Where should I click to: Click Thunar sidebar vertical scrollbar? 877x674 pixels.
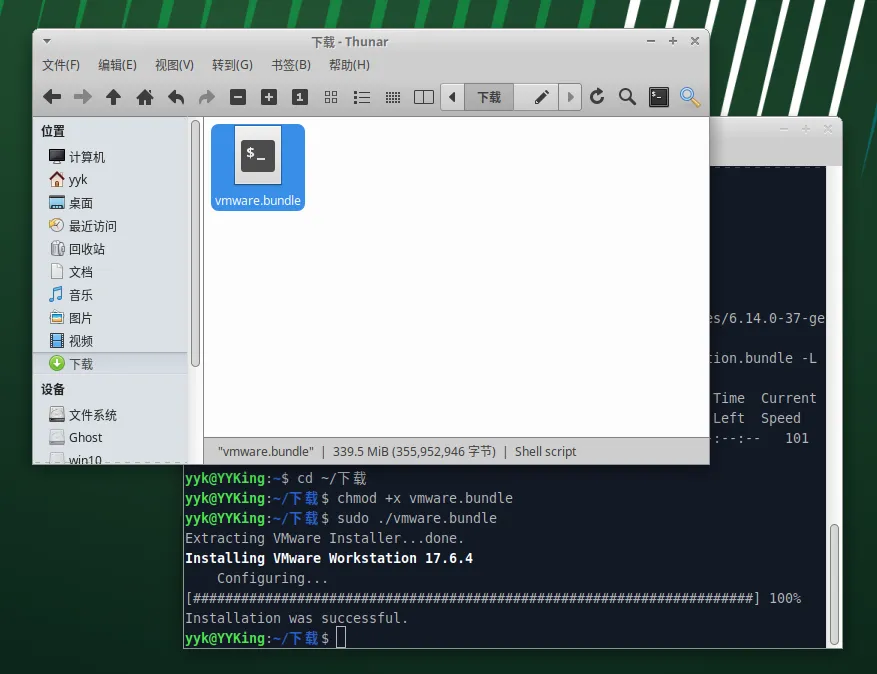(195, 244)
